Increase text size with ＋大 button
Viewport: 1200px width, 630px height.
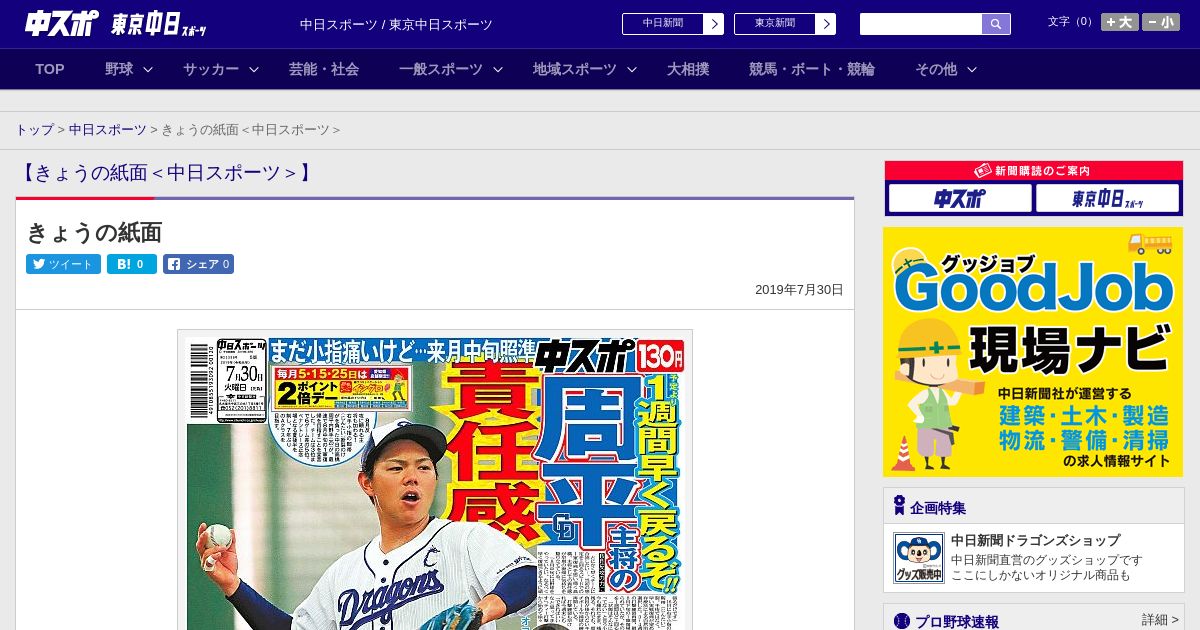1119,22
